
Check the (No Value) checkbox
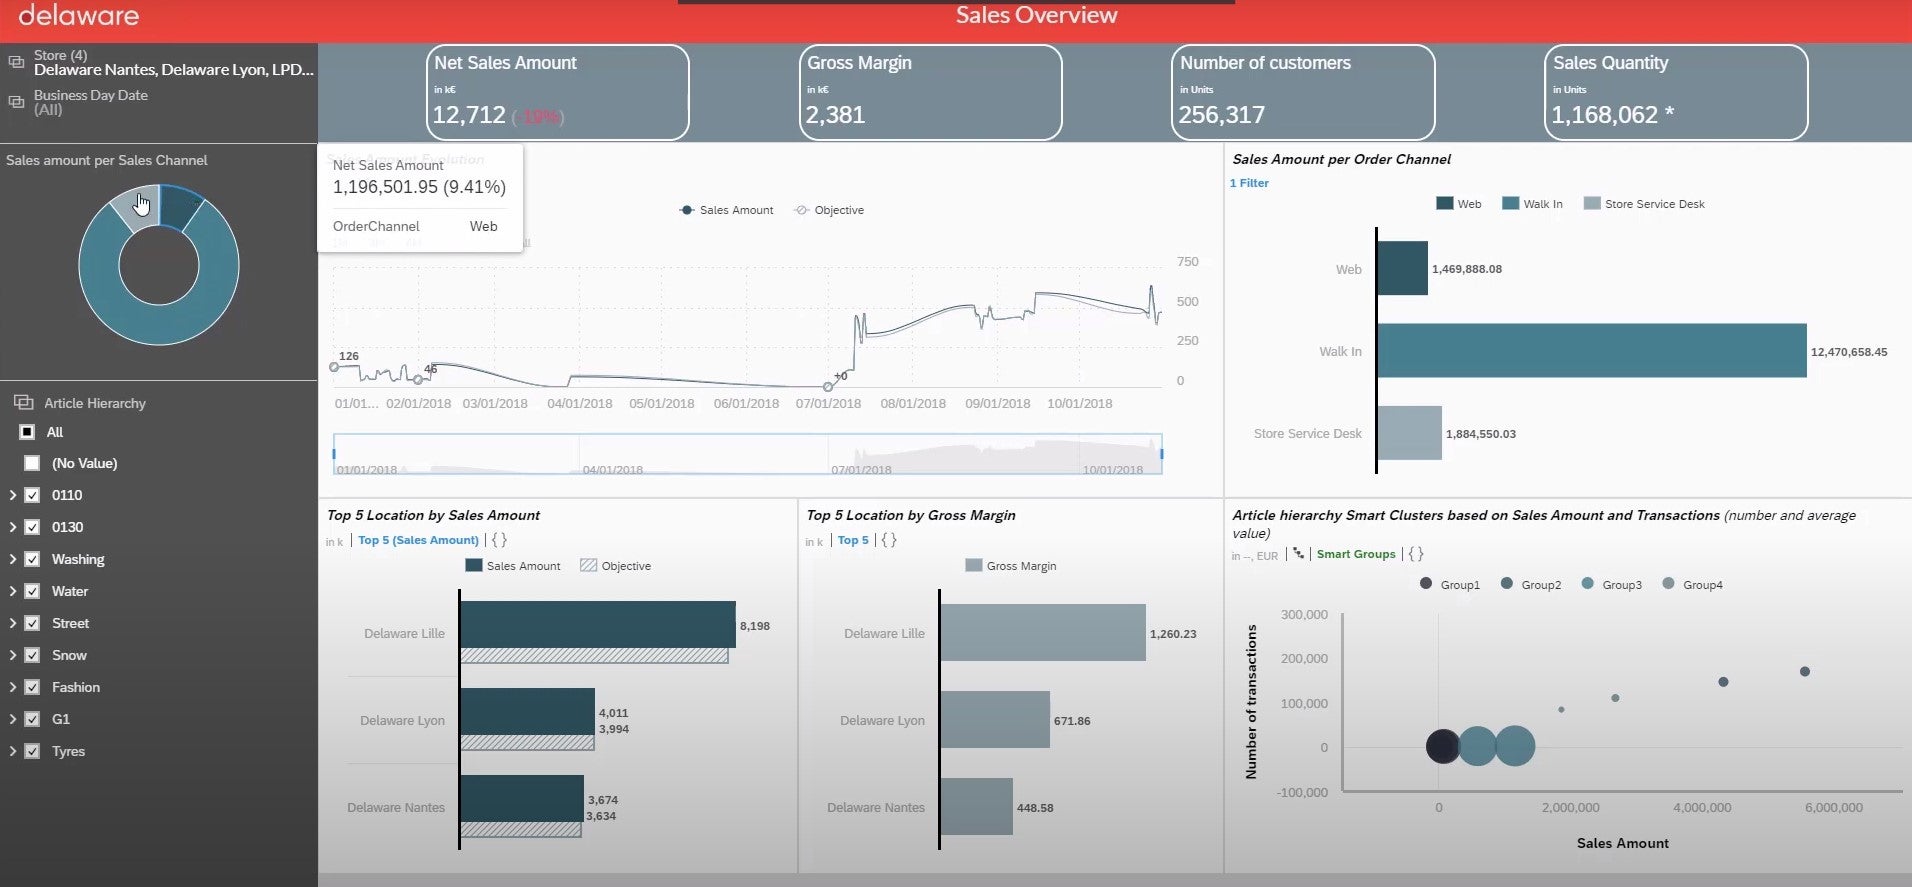tap(32, 463)
